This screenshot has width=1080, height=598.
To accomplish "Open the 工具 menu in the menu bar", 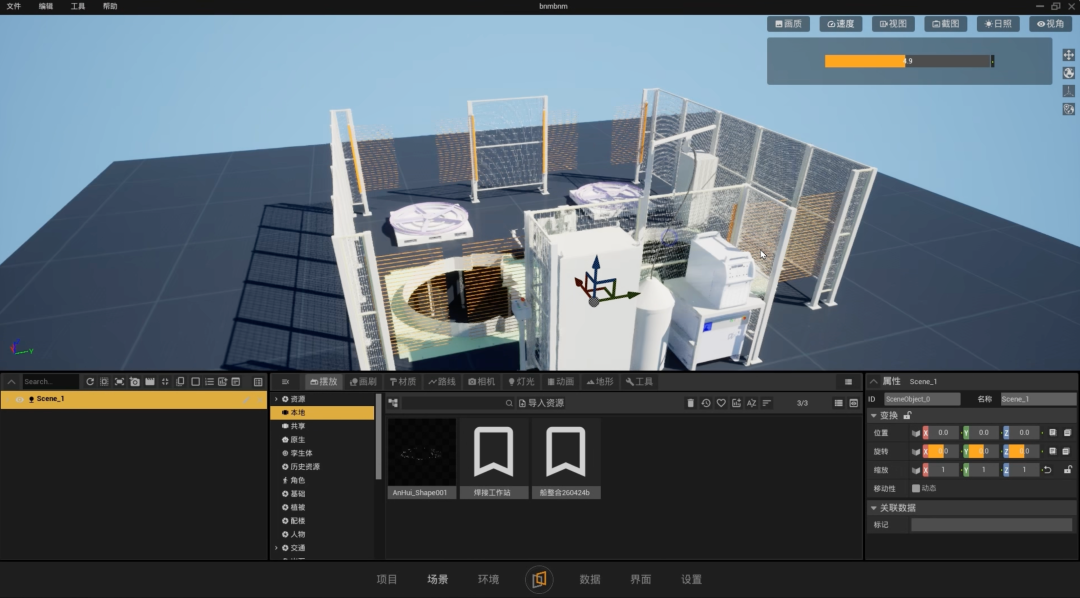I will (x=78, y=6).
